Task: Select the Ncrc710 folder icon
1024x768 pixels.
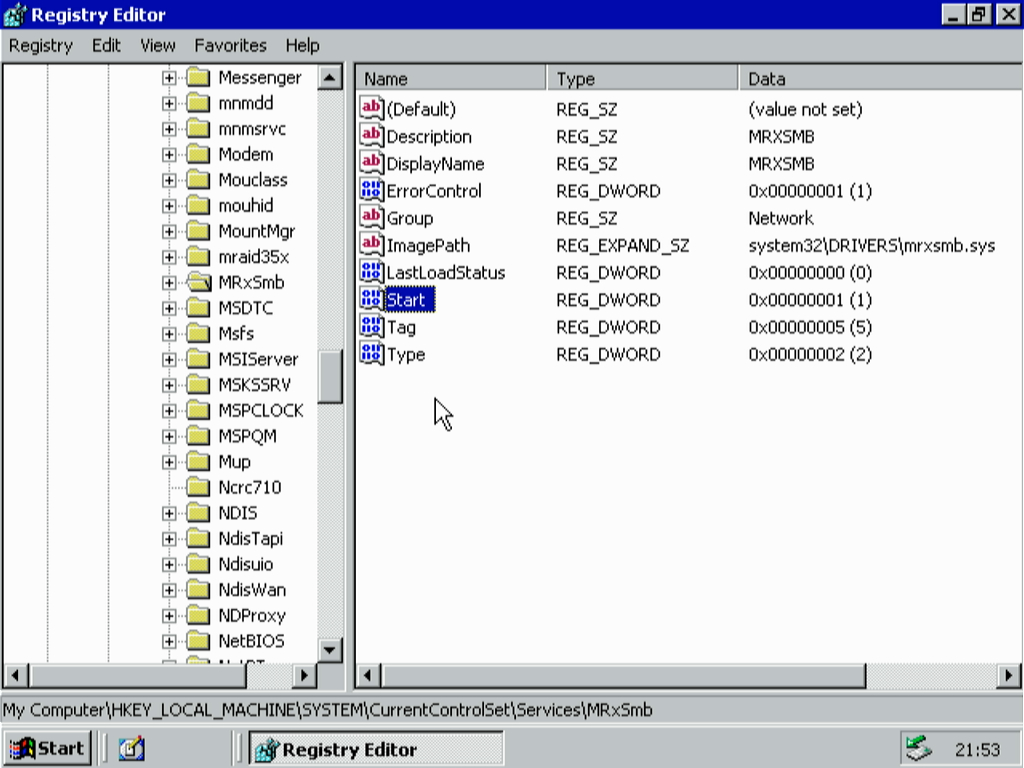Action: (198, 487)
